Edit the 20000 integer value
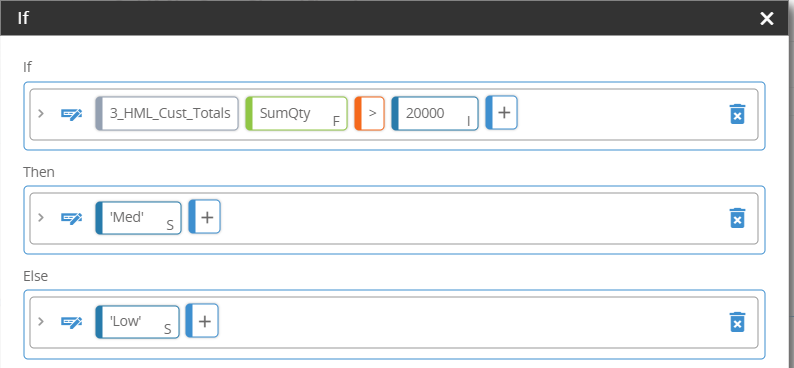This screenshot has width=794, height=368. tap(435, 113)
